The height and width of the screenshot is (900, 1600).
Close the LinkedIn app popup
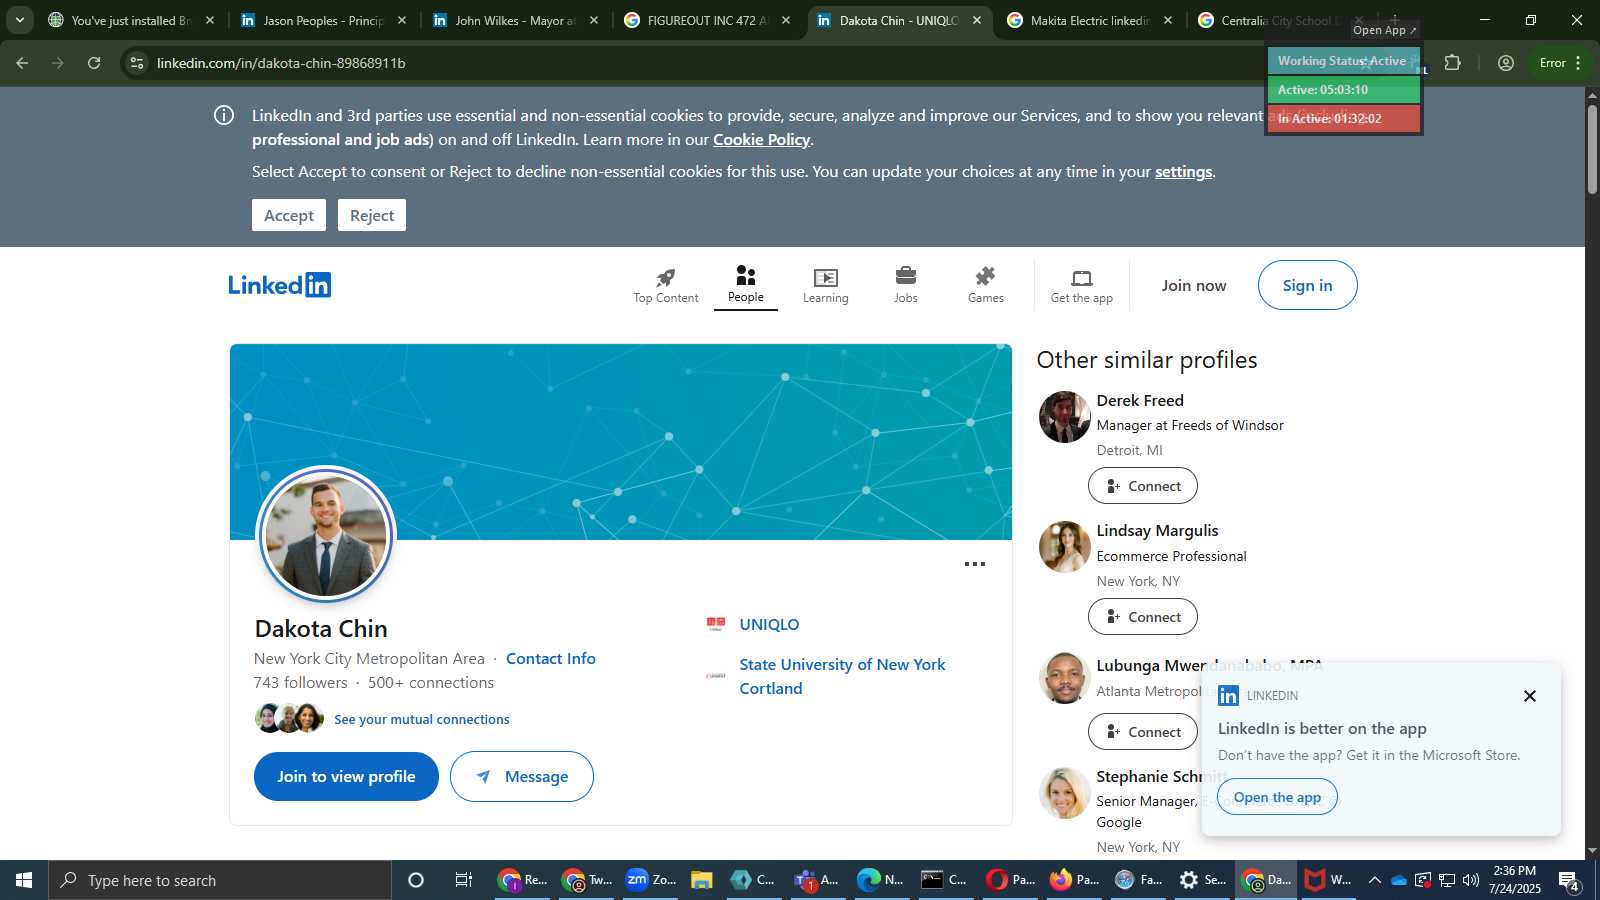click(1530, 696)
